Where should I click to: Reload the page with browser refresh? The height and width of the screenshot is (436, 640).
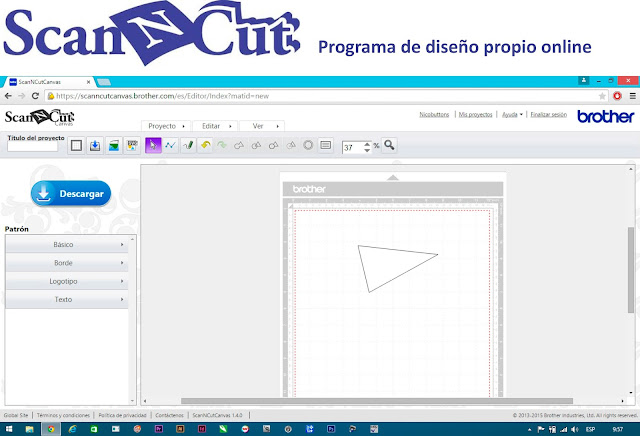click(36, 96)
